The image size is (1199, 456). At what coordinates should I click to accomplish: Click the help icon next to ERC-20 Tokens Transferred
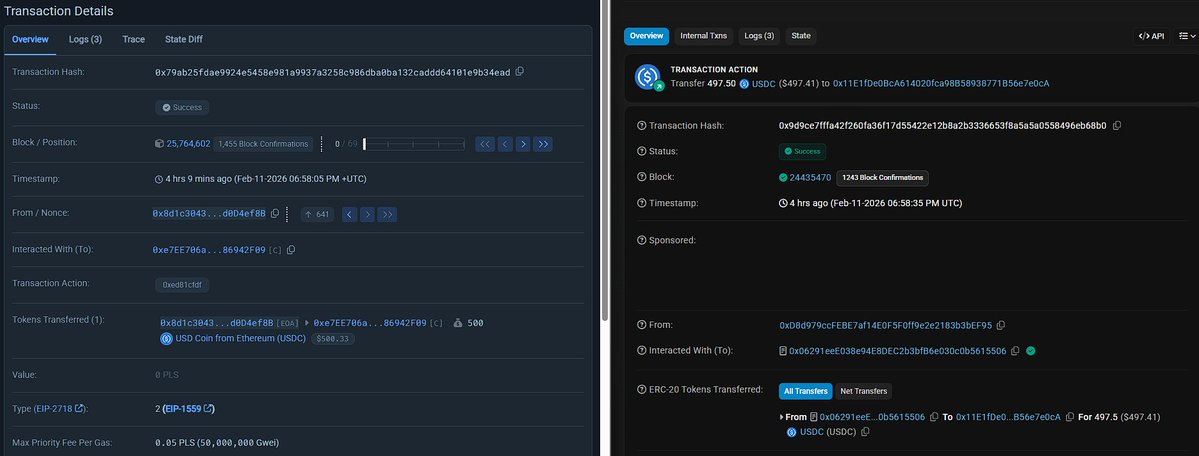642,389
